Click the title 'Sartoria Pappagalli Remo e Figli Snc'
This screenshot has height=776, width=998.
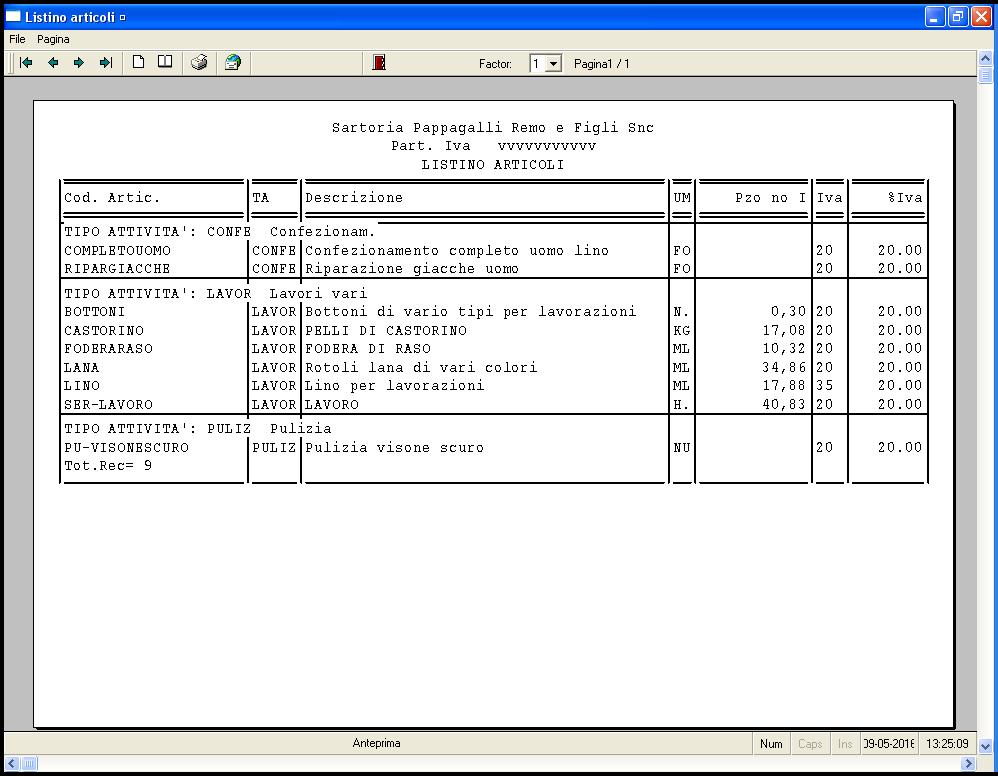[x=493, y=128]
